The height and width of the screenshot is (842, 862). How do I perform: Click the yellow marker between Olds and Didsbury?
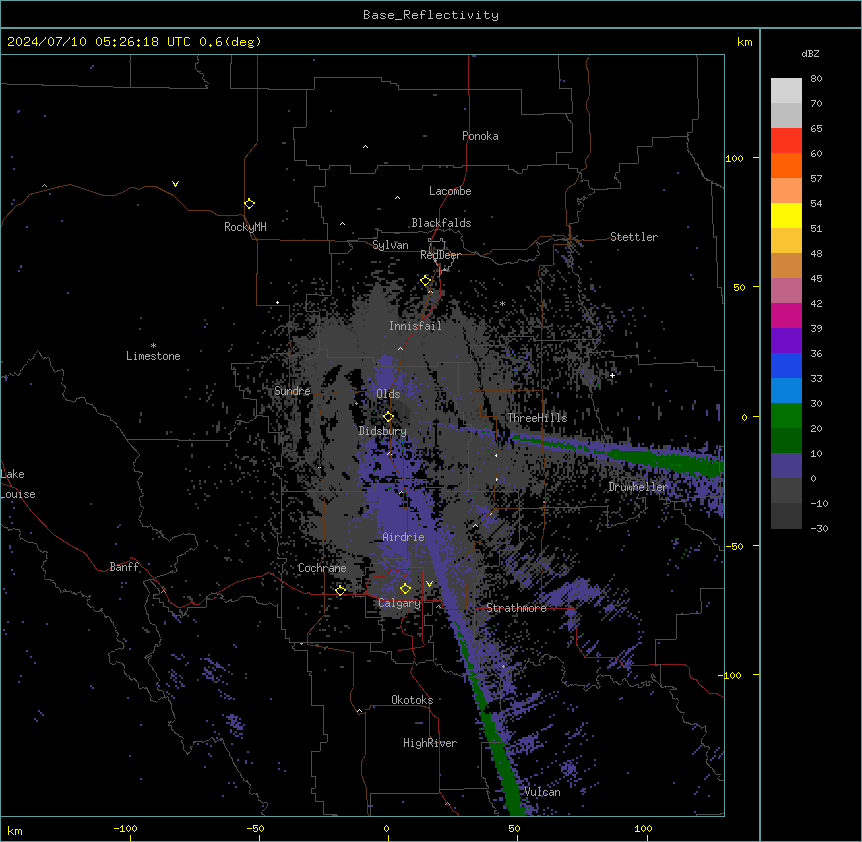point(389,417)
